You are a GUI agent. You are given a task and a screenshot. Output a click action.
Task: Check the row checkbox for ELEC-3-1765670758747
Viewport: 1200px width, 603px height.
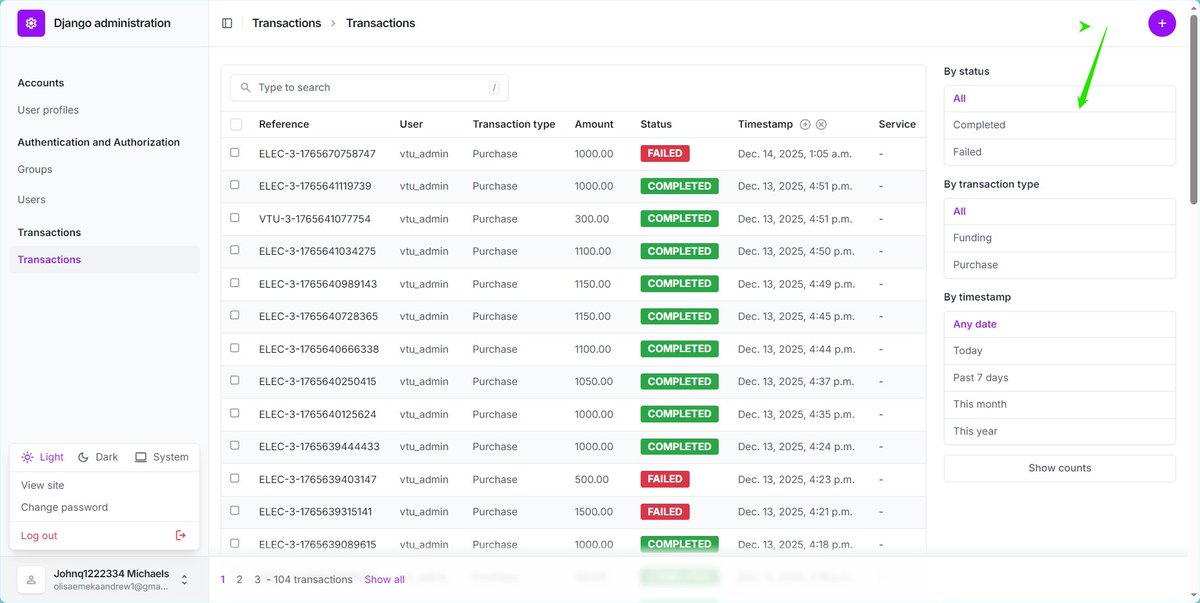click(x=234, y=153)
